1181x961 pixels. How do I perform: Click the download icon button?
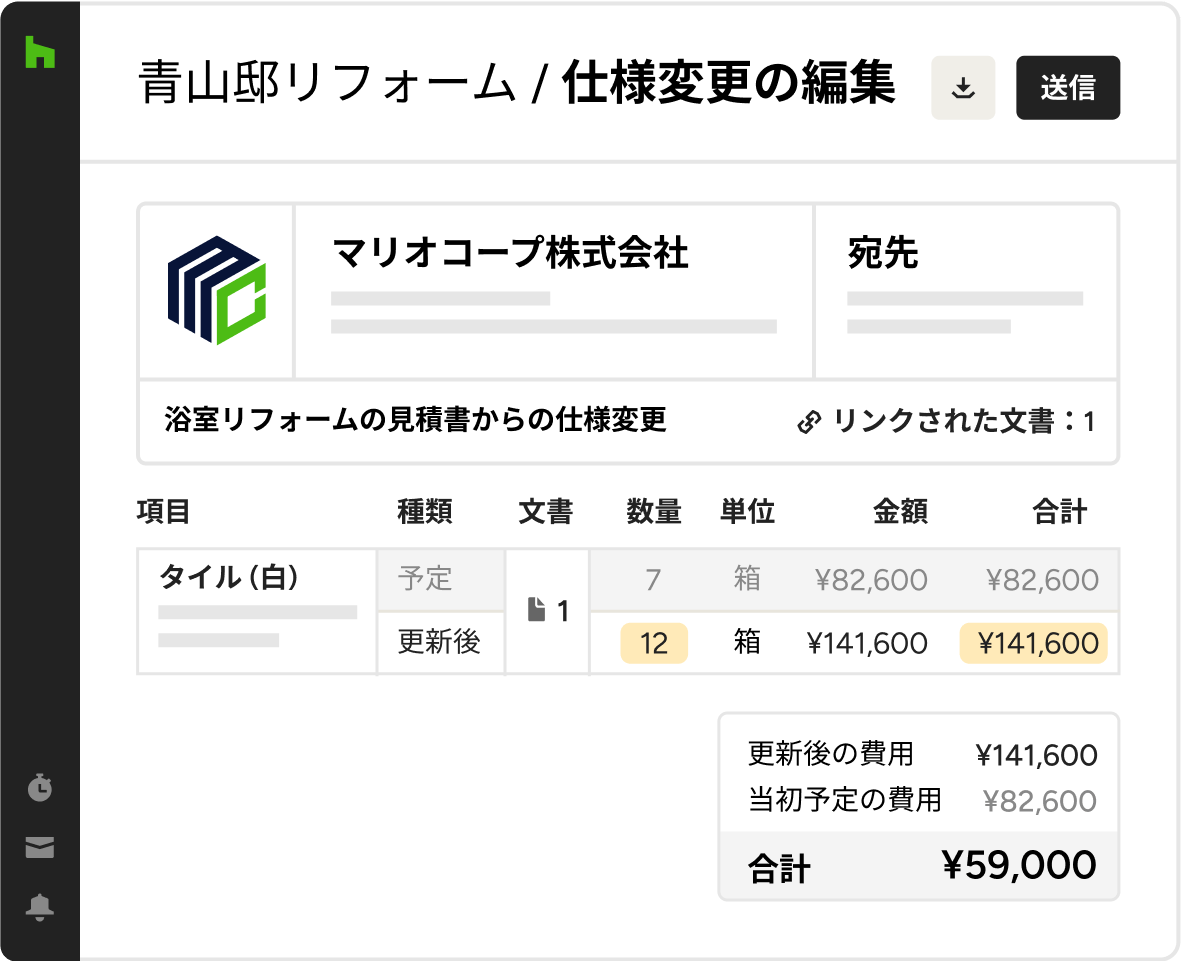click(x=963, y=89)
